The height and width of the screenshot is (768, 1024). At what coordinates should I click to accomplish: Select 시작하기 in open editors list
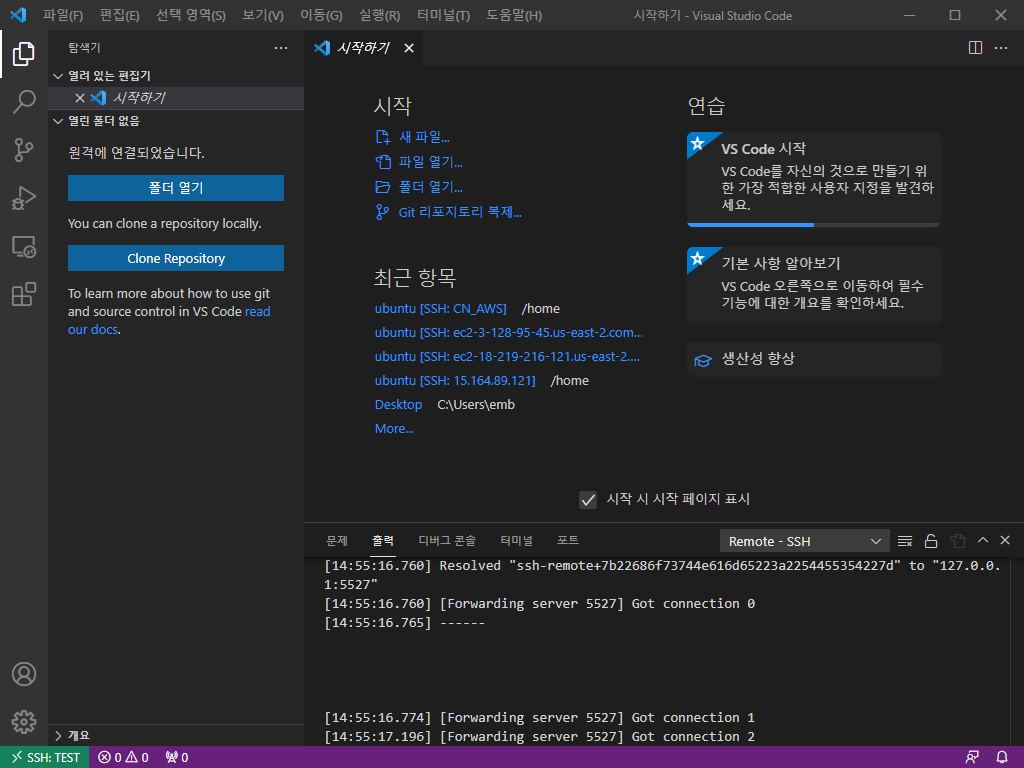point(176,98)
